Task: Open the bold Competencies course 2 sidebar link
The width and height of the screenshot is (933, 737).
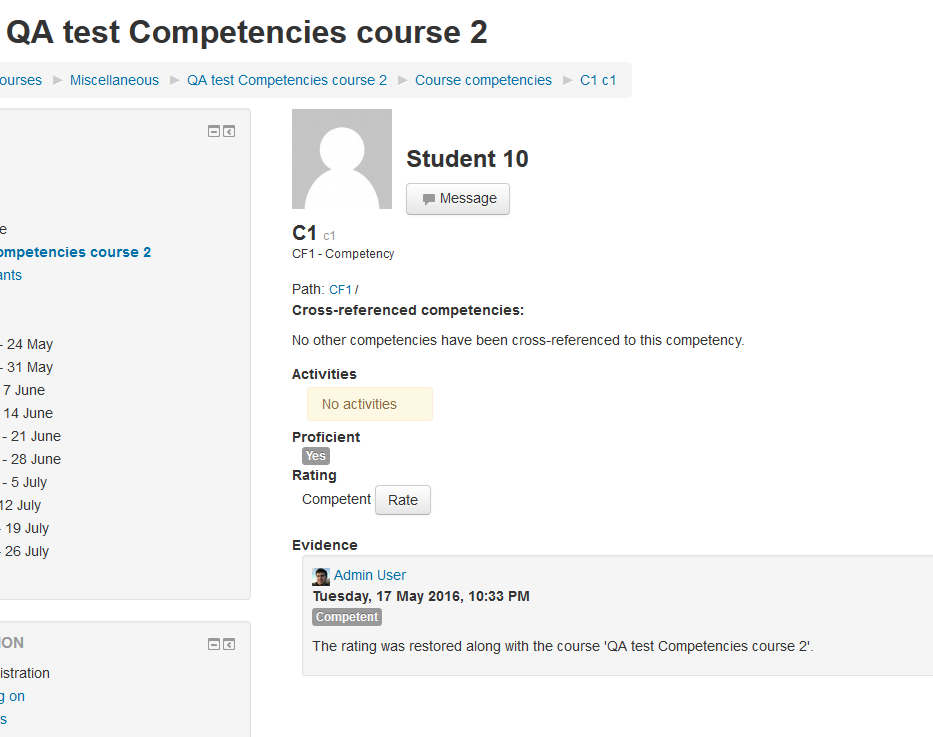Action: click(75, 252)
